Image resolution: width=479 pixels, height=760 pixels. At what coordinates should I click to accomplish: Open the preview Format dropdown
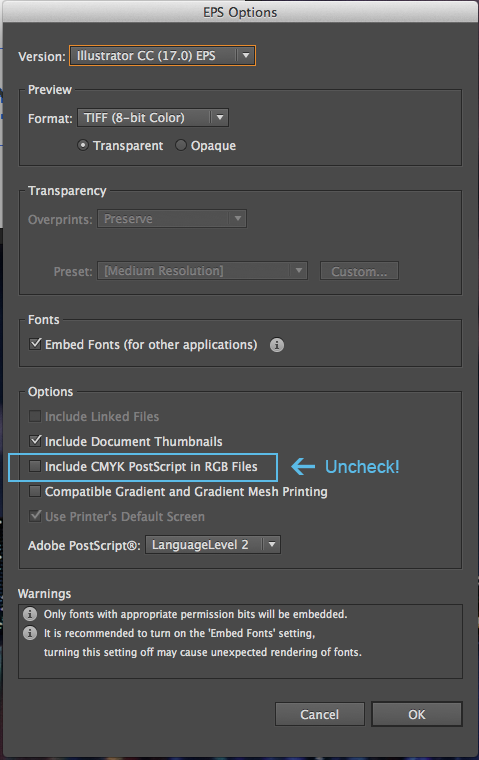153,118
